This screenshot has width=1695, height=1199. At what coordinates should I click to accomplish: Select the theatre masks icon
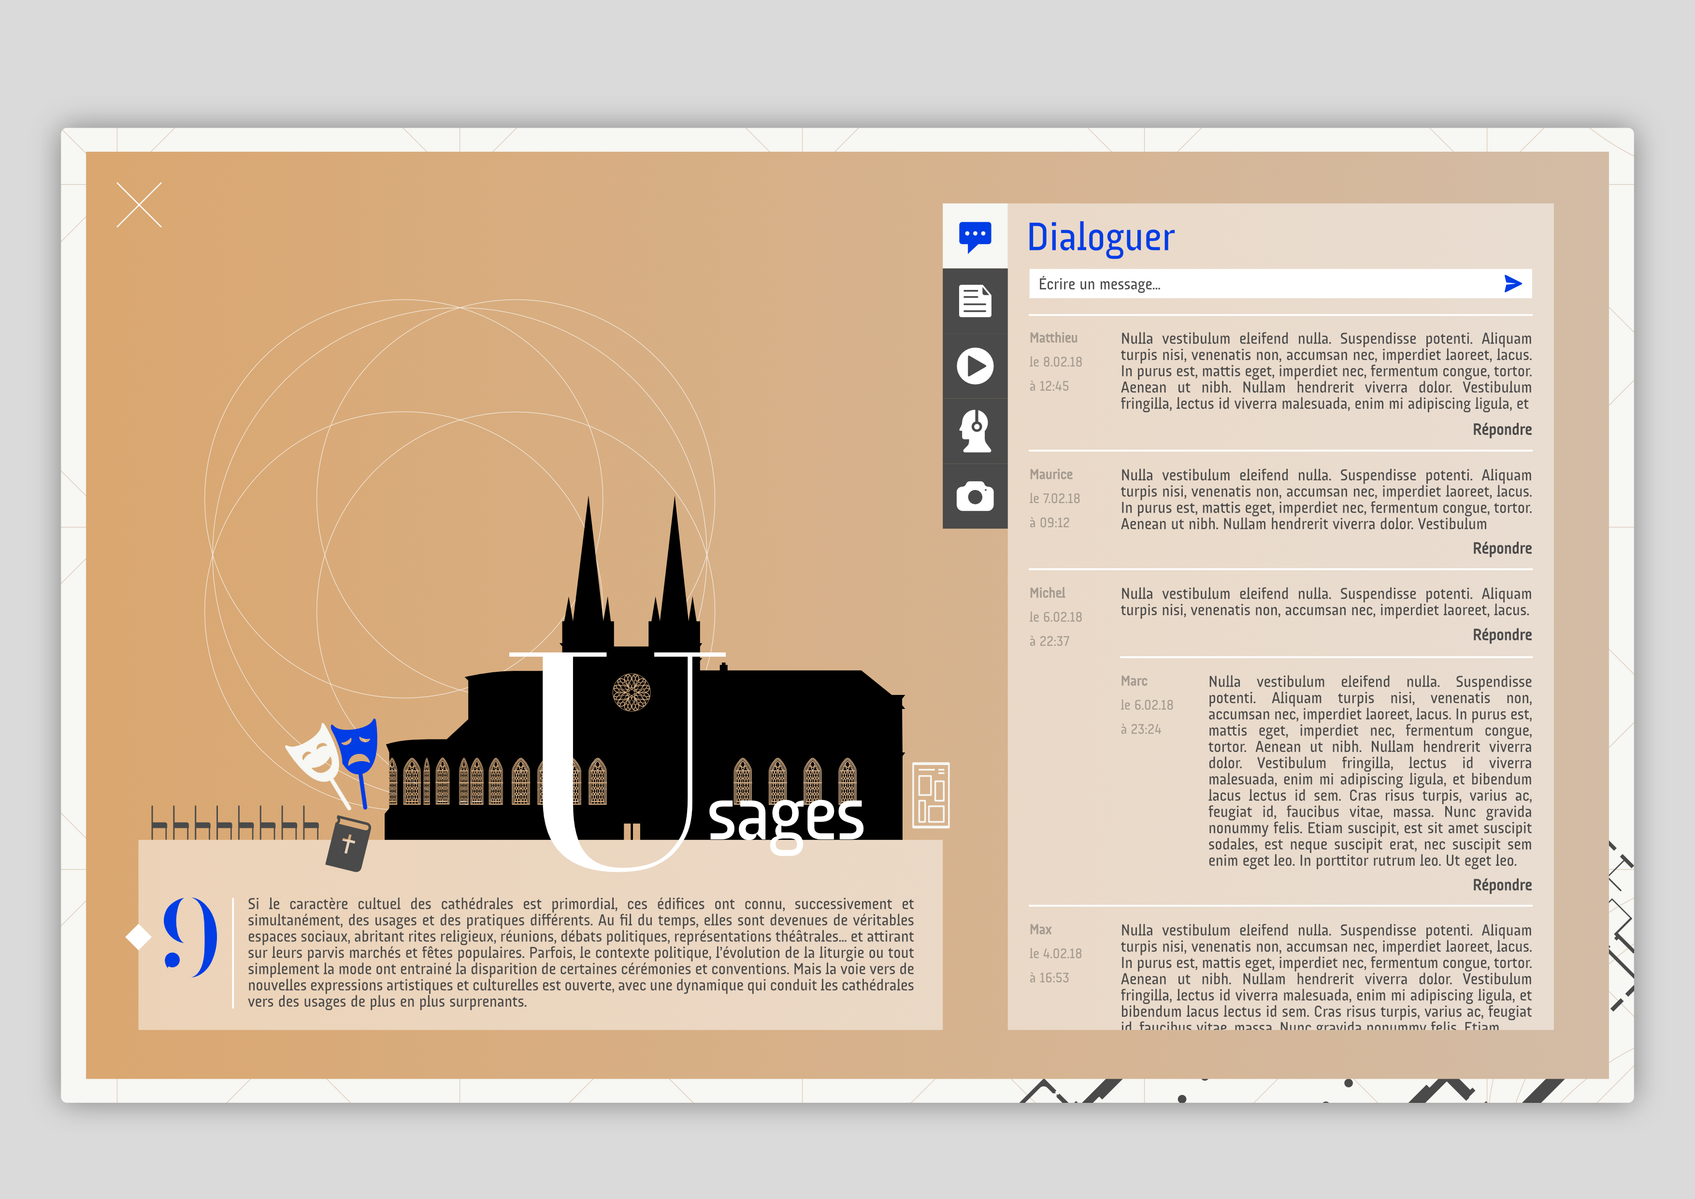(x=334, y=762)
